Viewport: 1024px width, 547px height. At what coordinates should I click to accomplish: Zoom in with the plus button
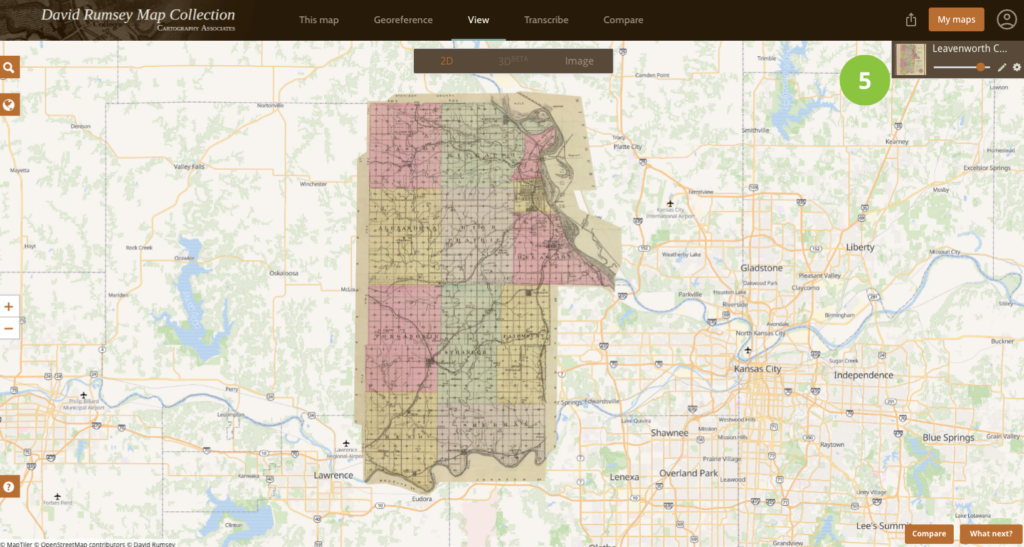click(9, 306)
